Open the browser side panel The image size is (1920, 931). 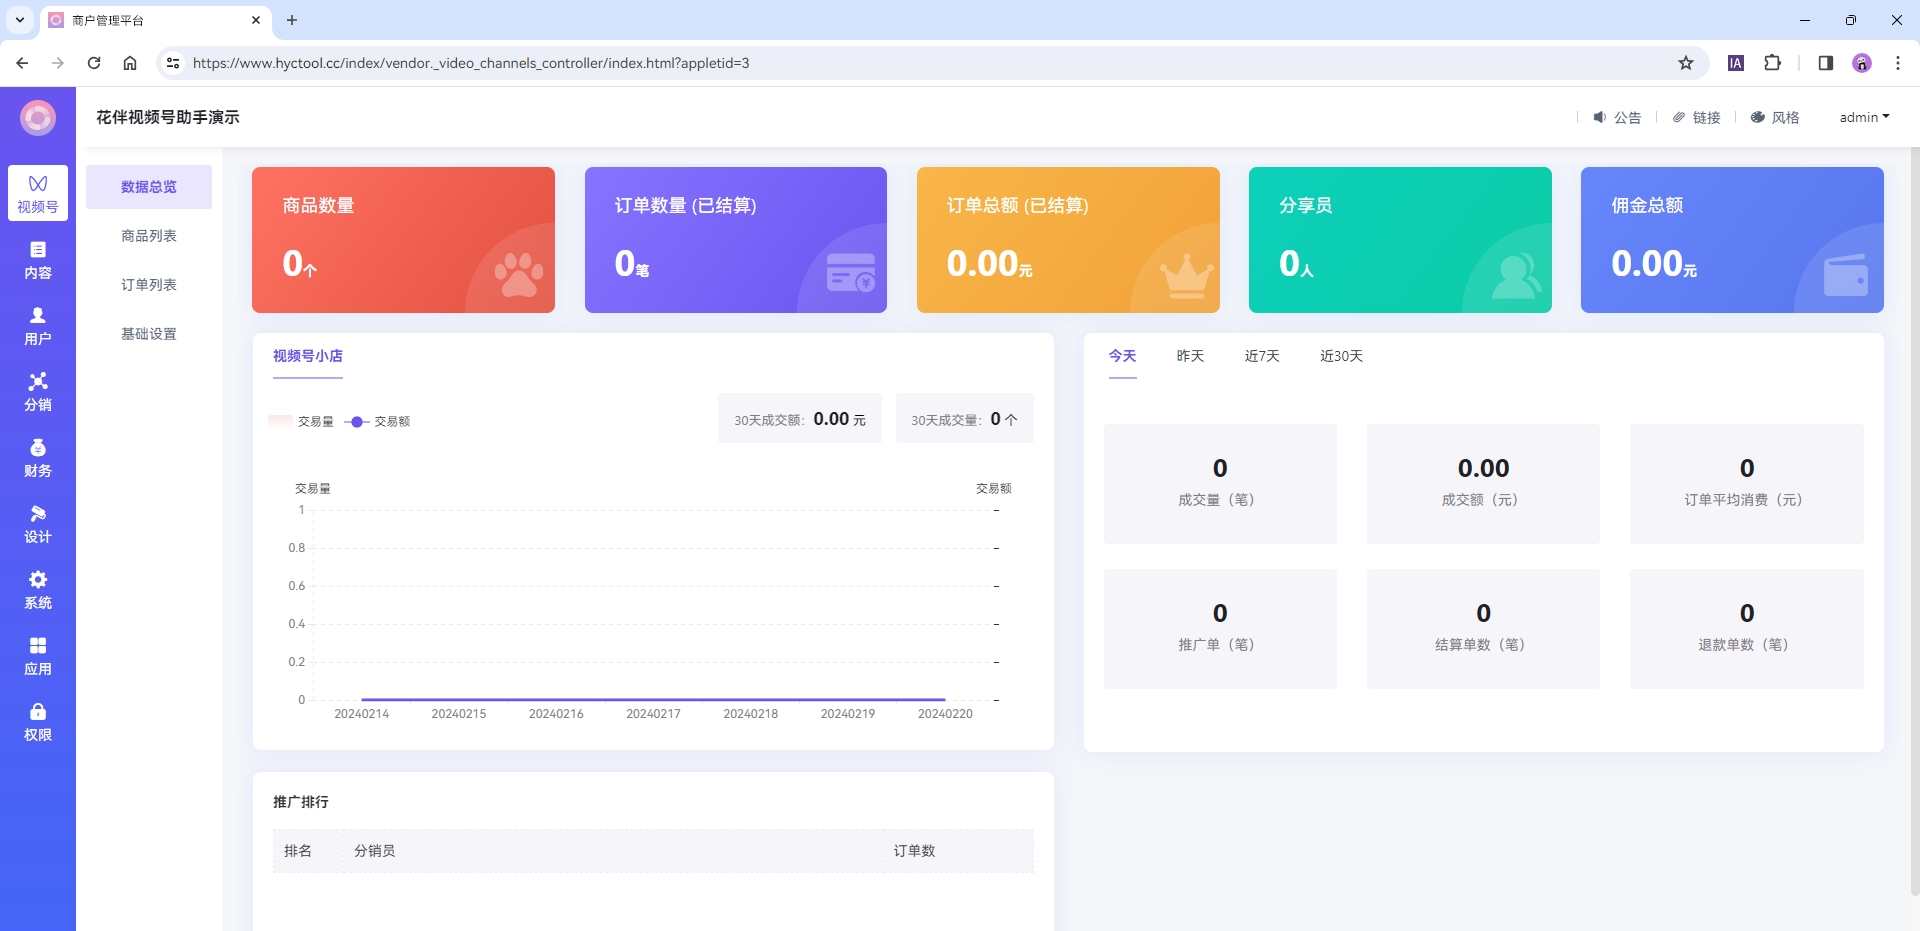coord(1826,63)
